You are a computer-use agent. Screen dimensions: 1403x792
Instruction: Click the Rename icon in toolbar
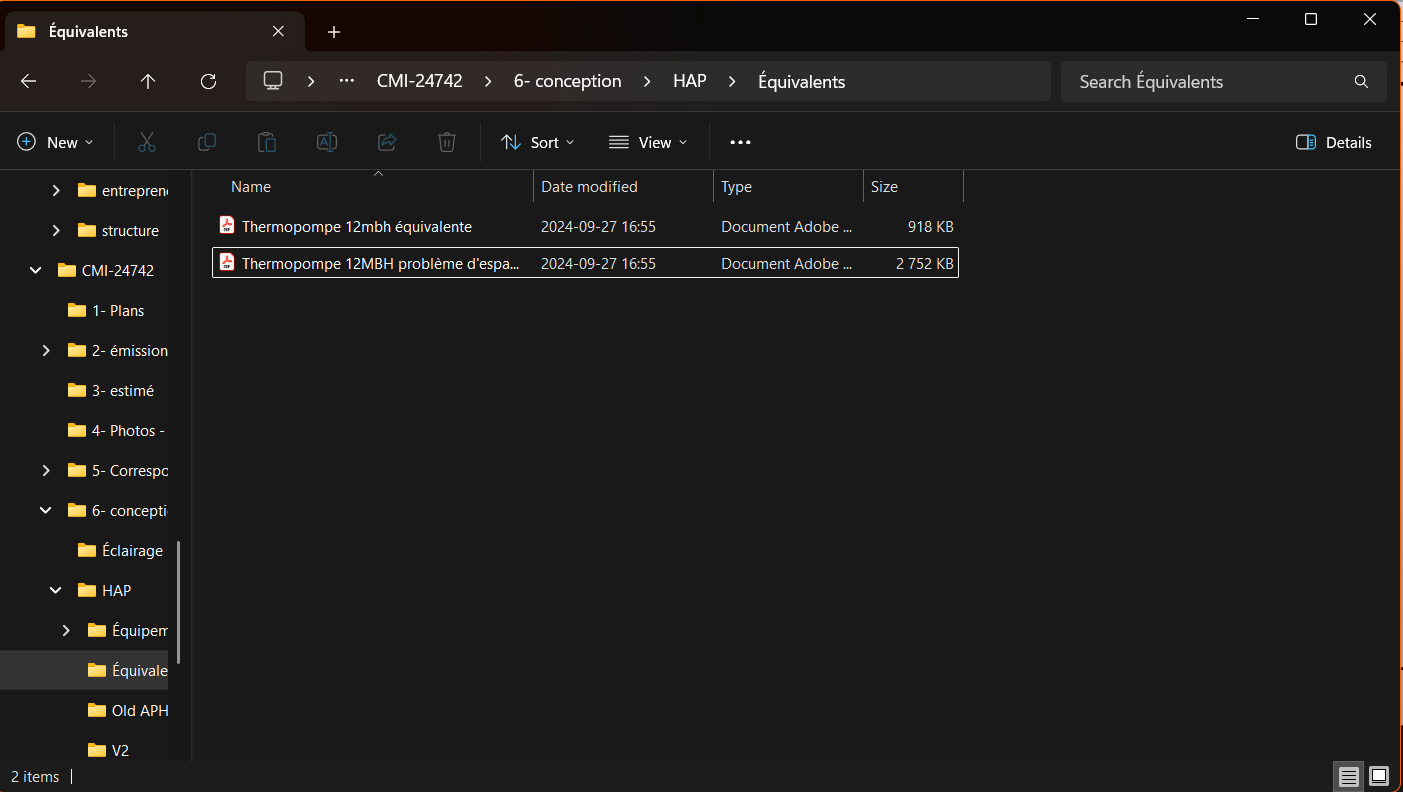327,142
